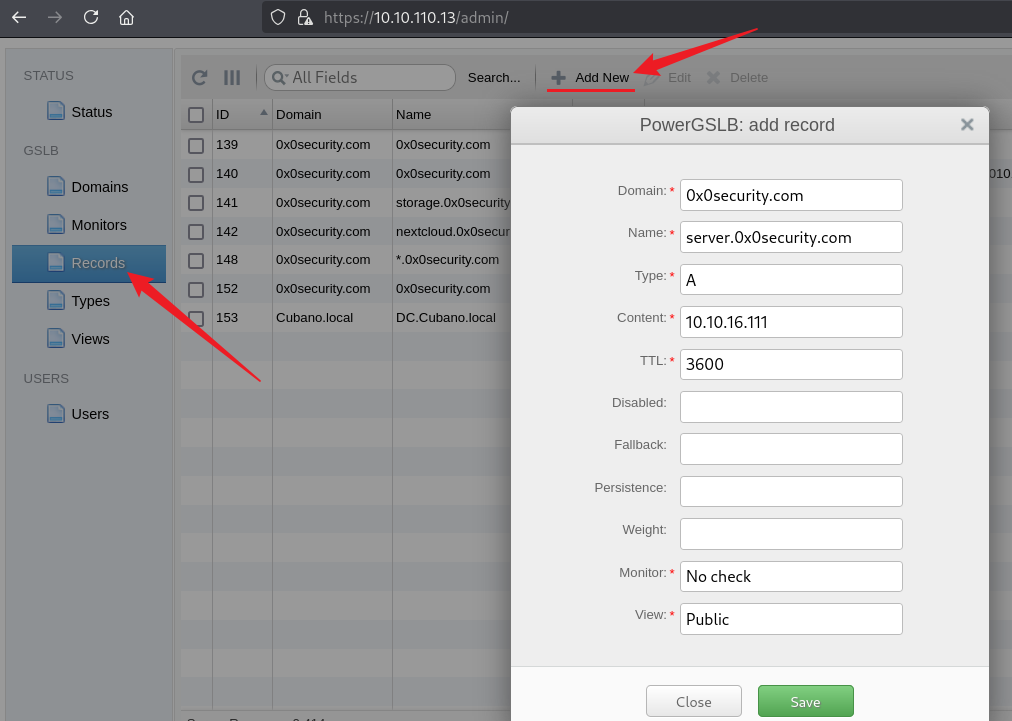This screenshot has height=721, width=1012.
Task: Open the Monitor dropdown showing No check
Action: coord(790,576)
